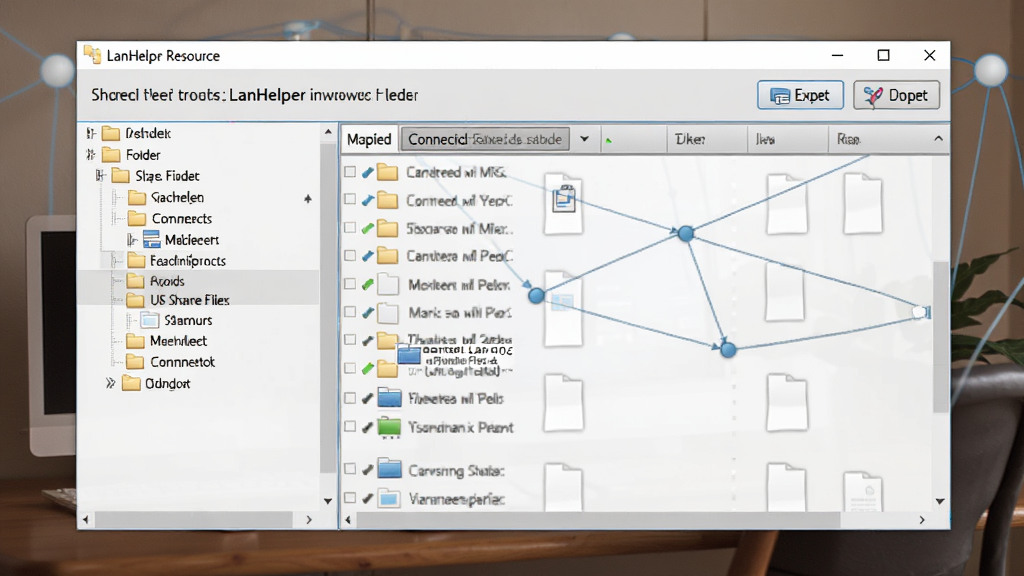Click the Meehdeet folder icon
The width and height of the screenshot is (1024, 576).
tap(135, 341)
